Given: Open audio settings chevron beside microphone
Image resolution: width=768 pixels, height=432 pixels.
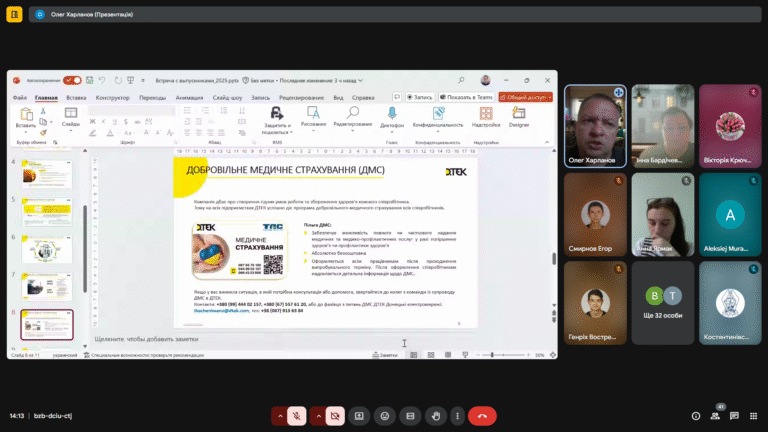Looking at the screenshot, I should tap(280, 416).
